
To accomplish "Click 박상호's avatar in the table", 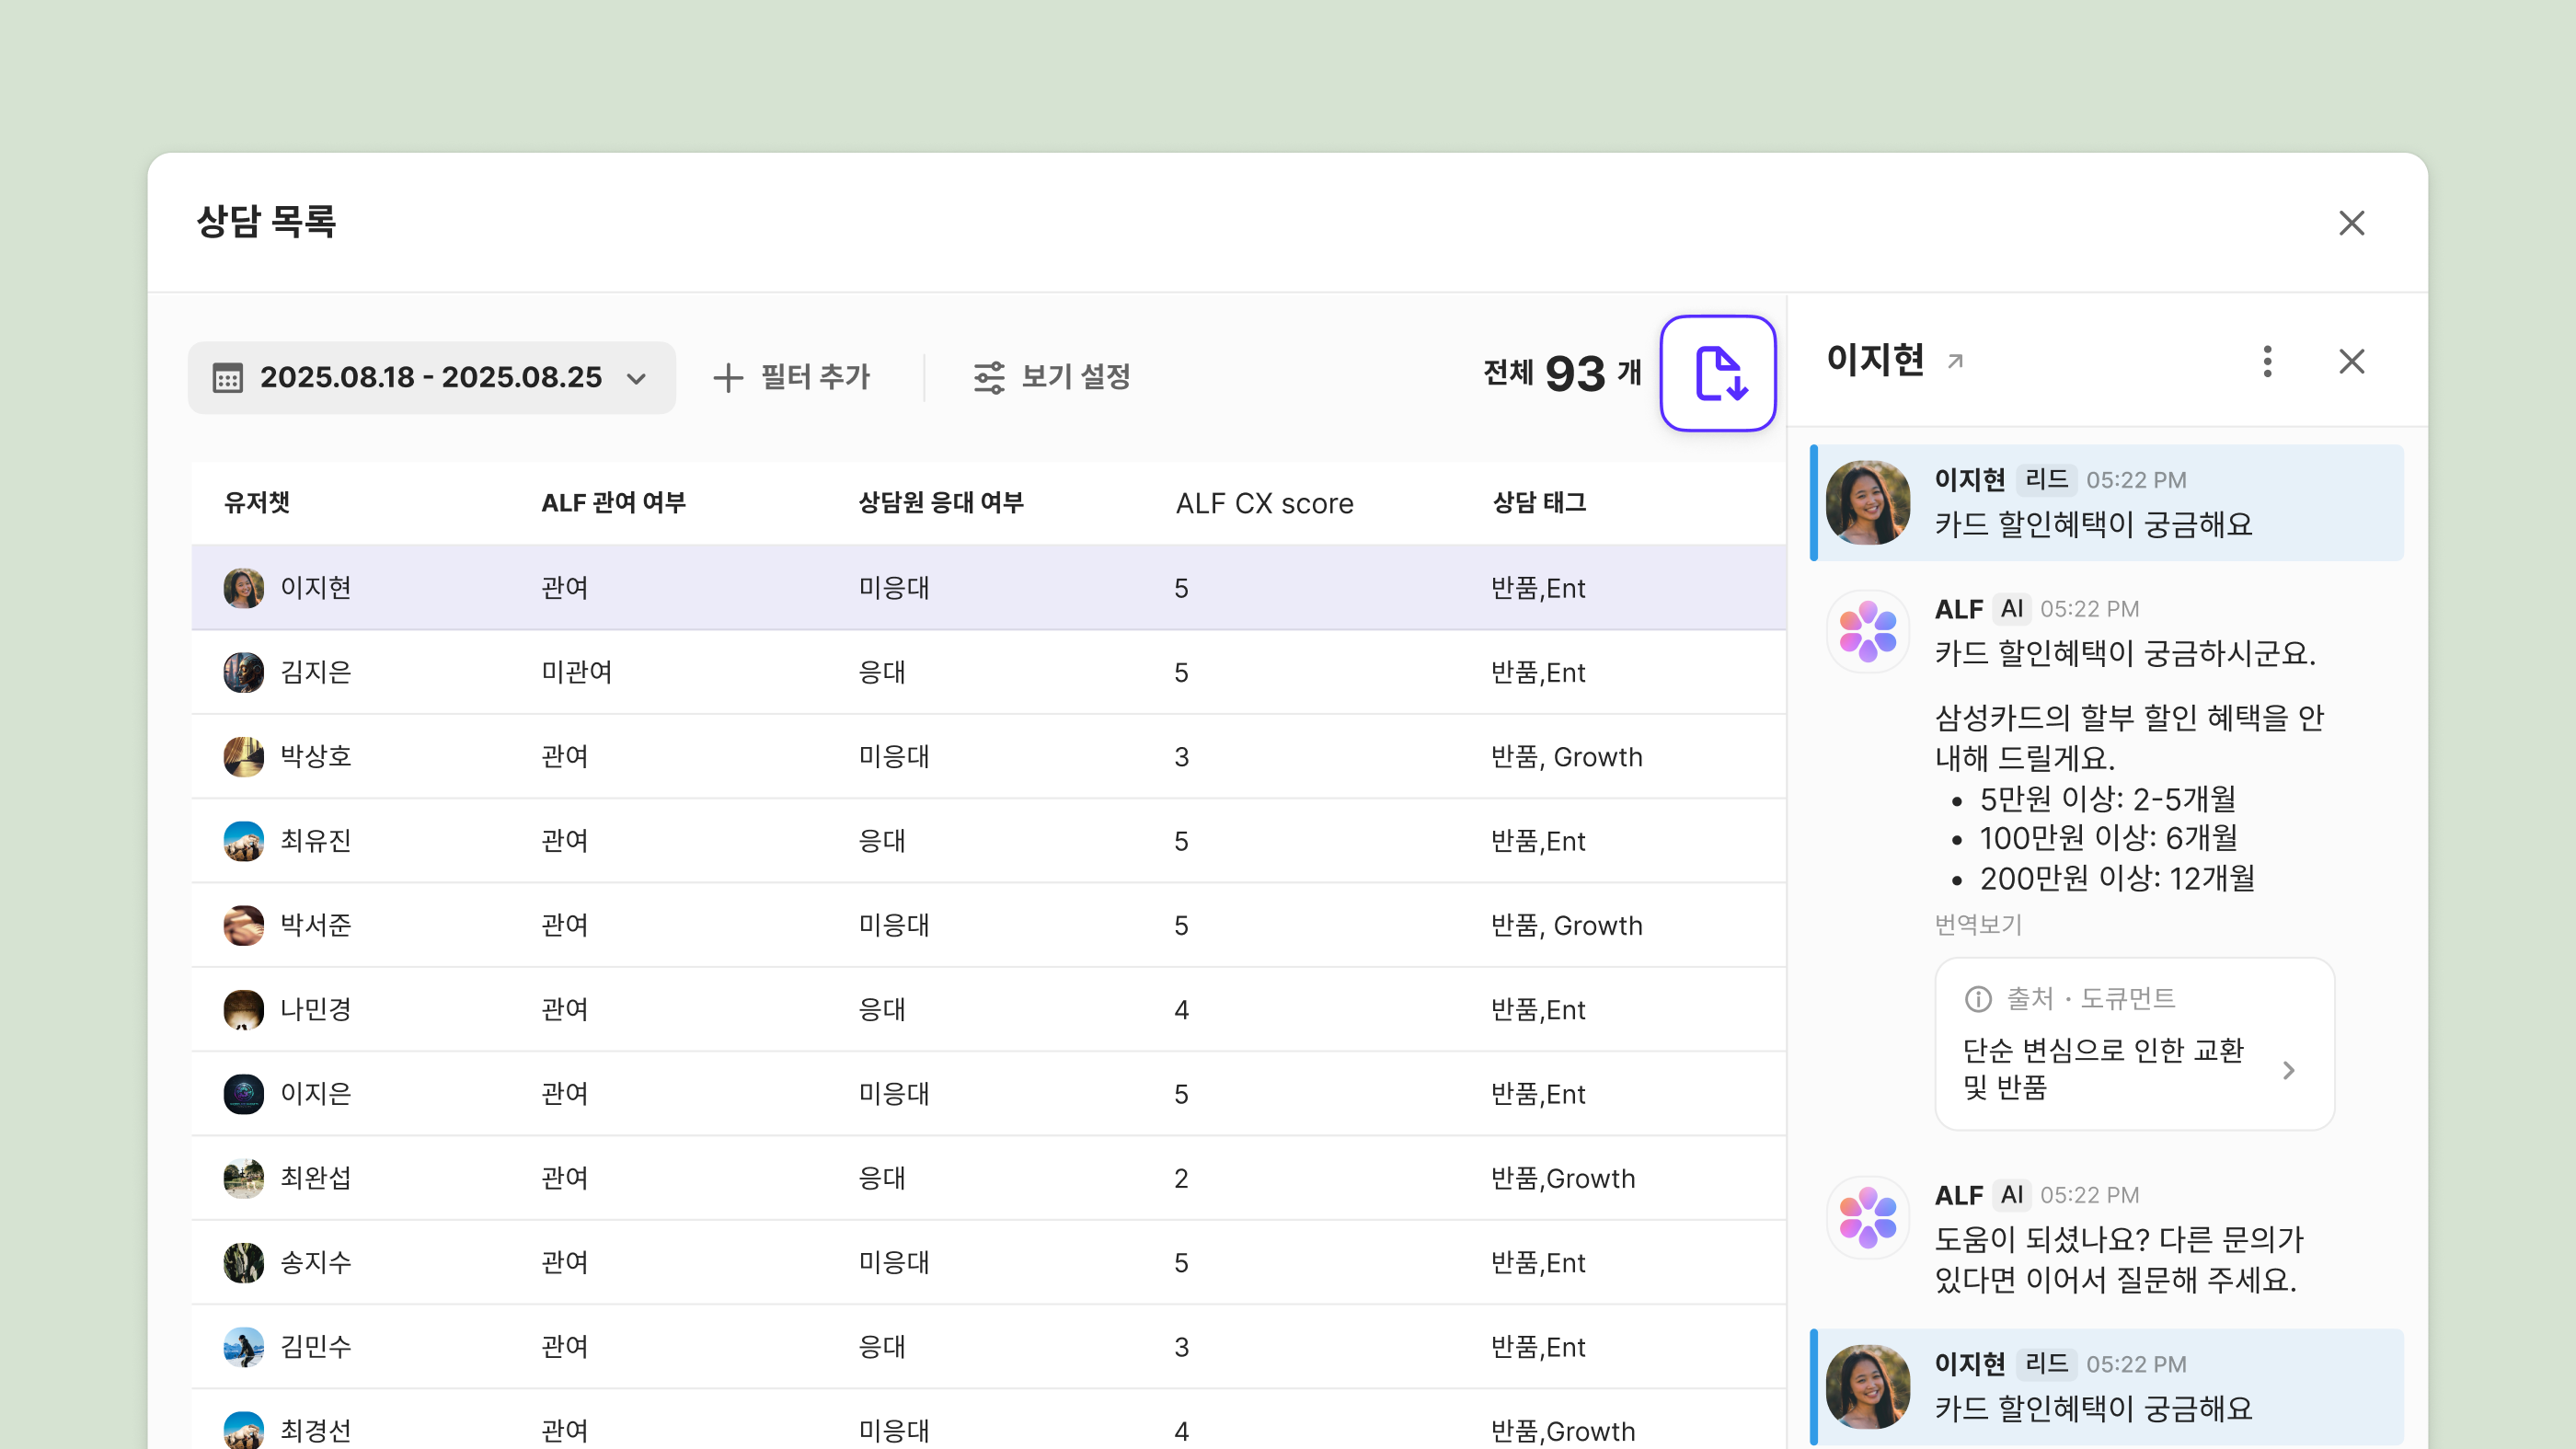I will (x=244, y=757).
